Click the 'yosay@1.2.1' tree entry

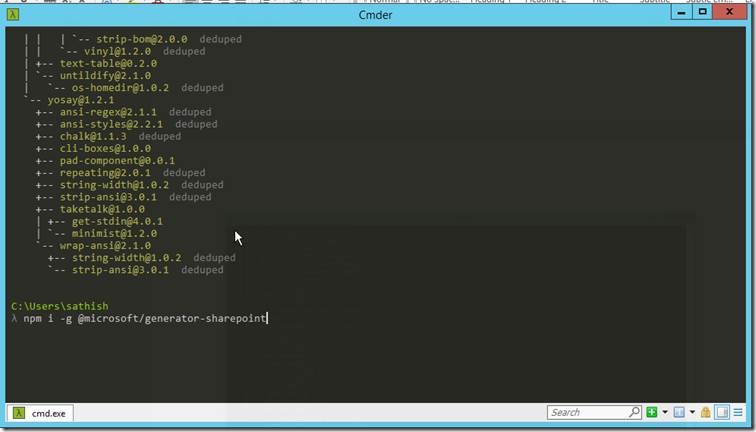tap(81, 100)
